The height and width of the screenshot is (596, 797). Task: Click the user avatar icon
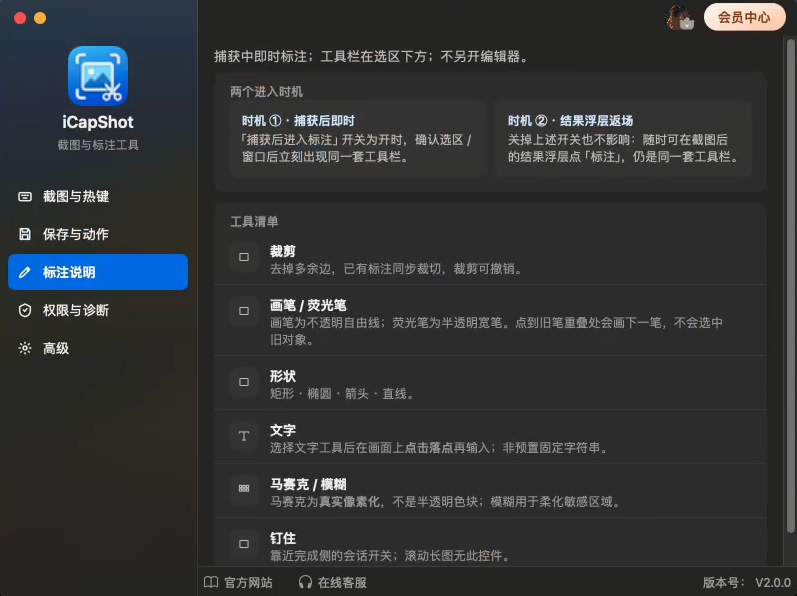pos(680,17)
